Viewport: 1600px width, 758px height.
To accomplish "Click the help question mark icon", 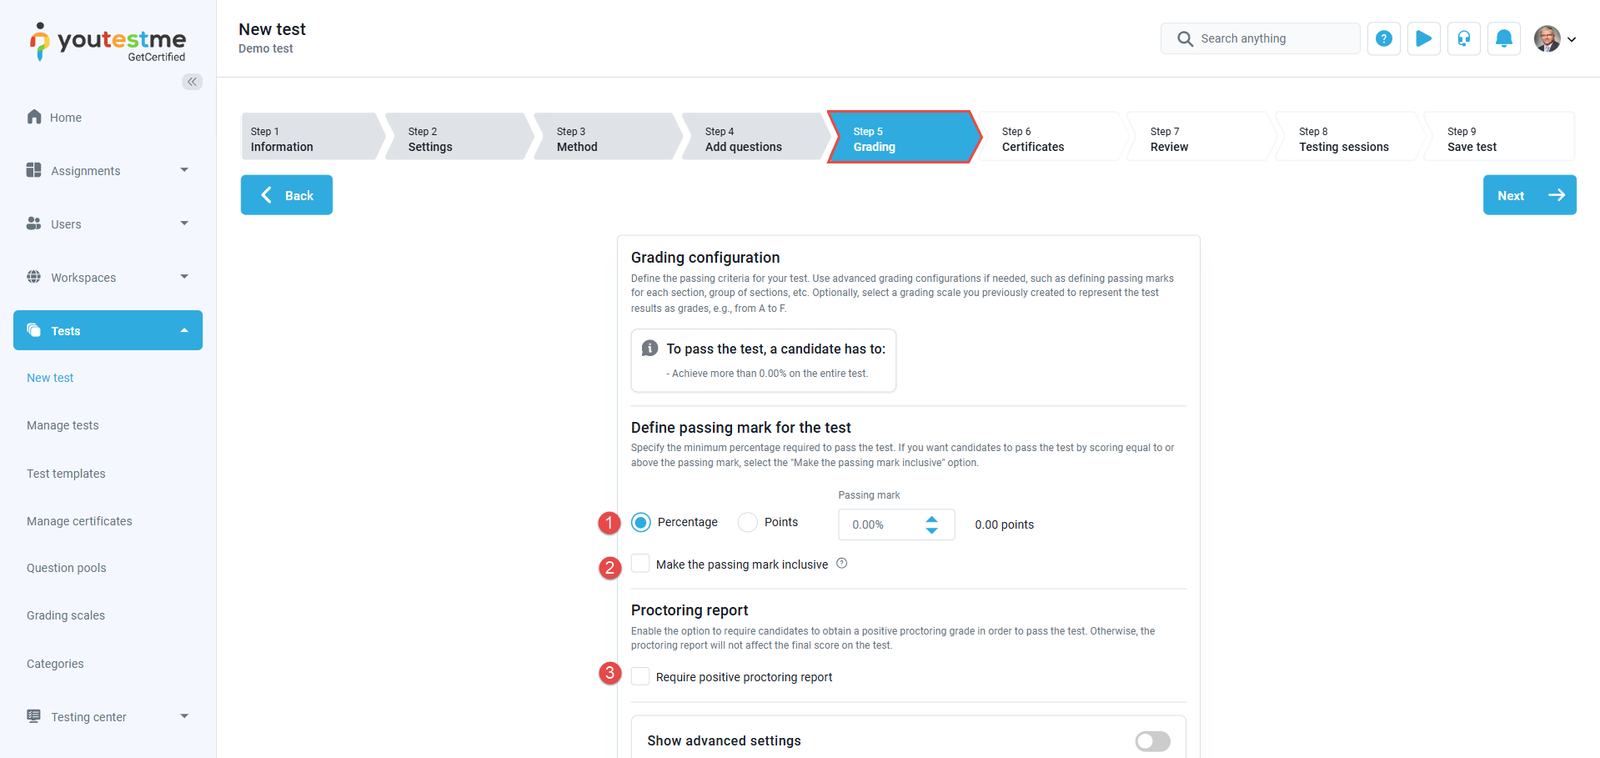I will (x=1383, y=39).
